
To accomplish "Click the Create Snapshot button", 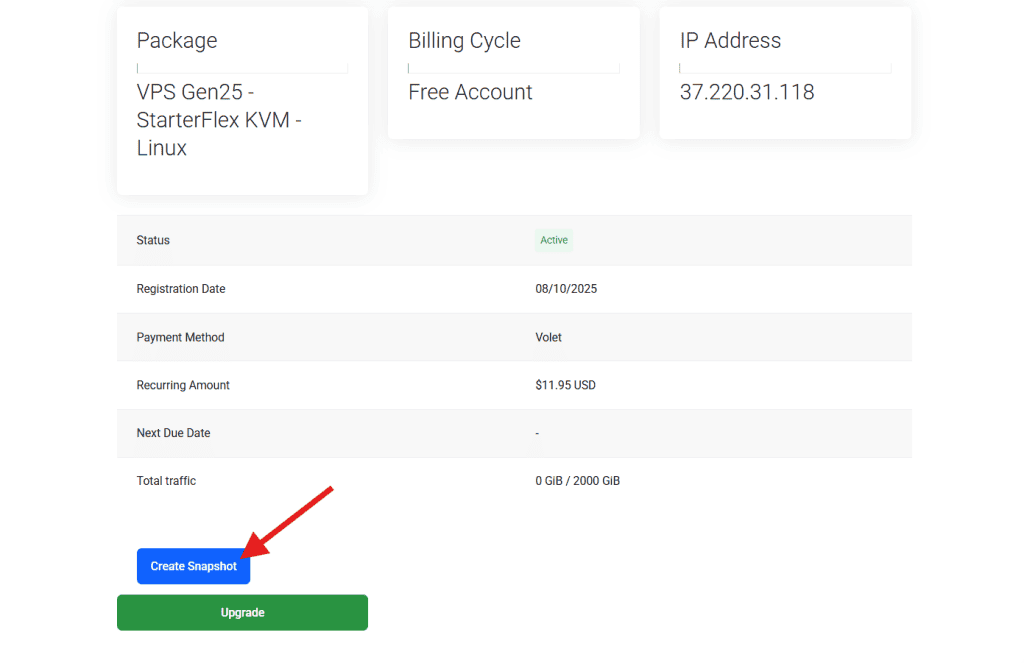I will 193,566.
